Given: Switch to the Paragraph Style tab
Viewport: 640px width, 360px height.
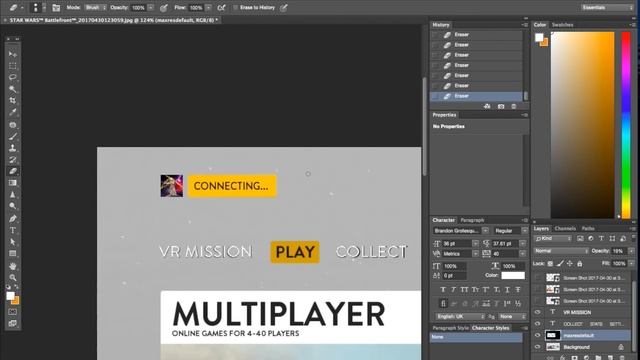Looking at the screenshot, I should (450, 328).
